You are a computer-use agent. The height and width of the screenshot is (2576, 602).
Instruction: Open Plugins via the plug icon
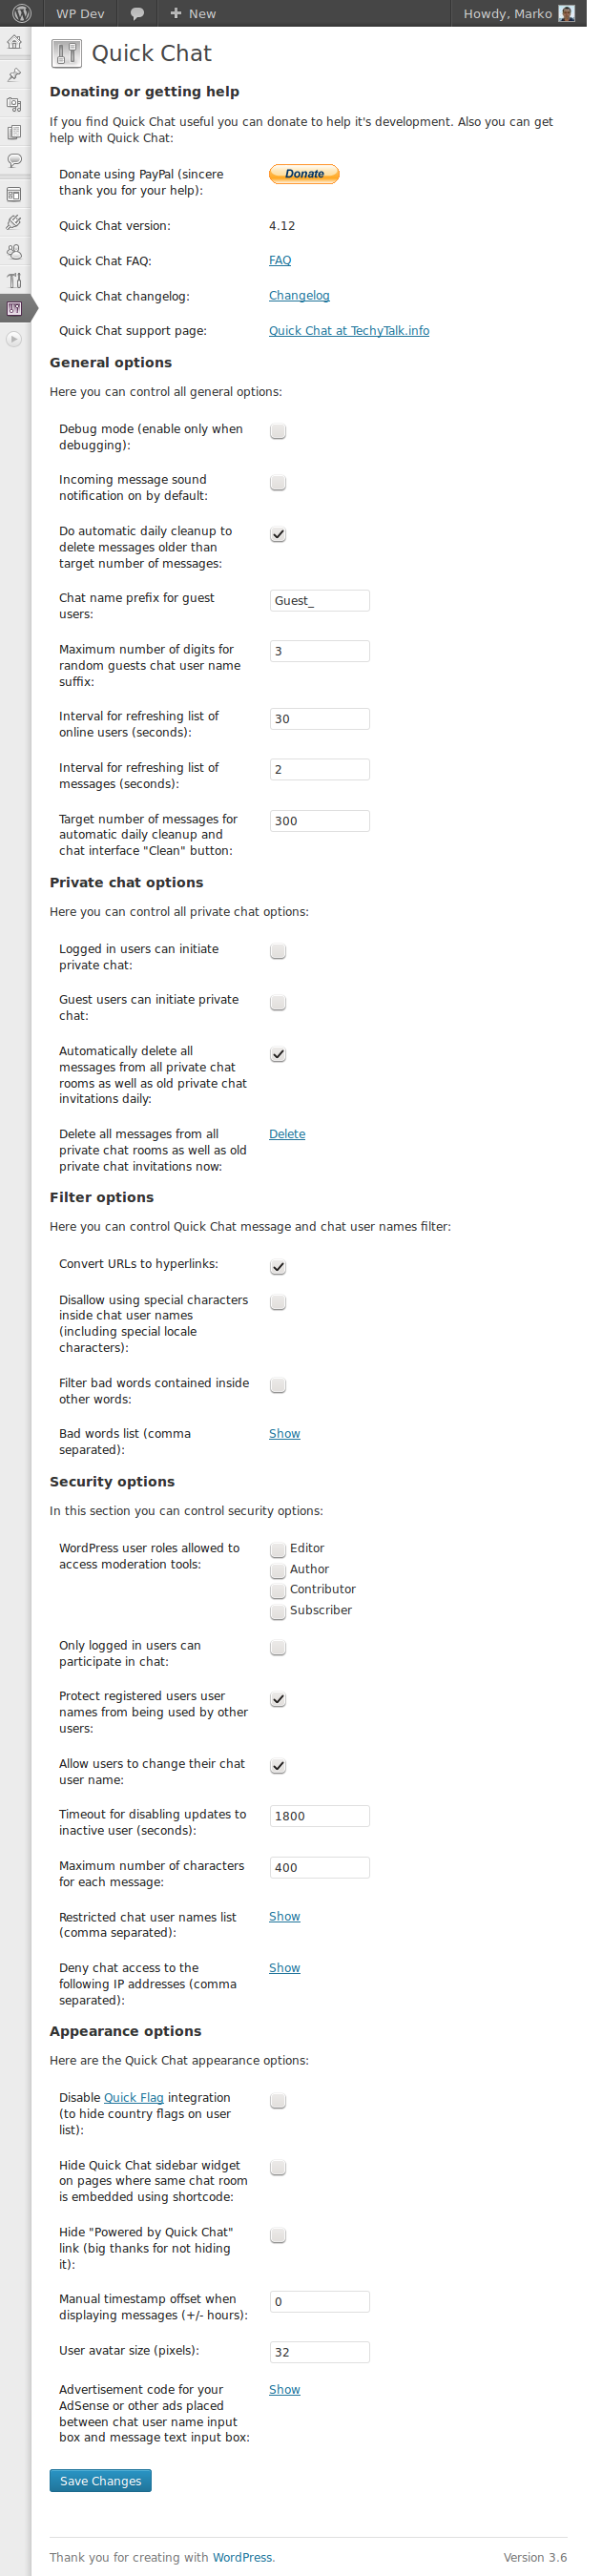14,223
